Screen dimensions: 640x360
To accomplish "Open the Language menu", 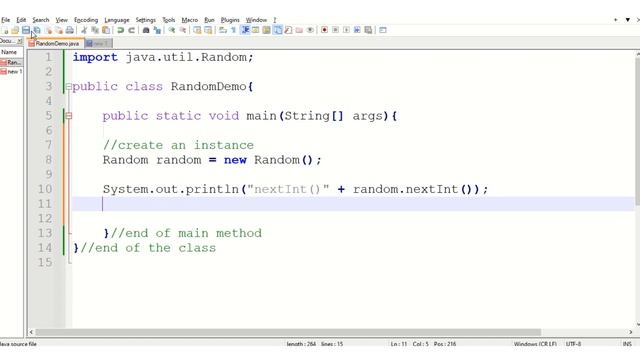I will click(x=117, y=20).
